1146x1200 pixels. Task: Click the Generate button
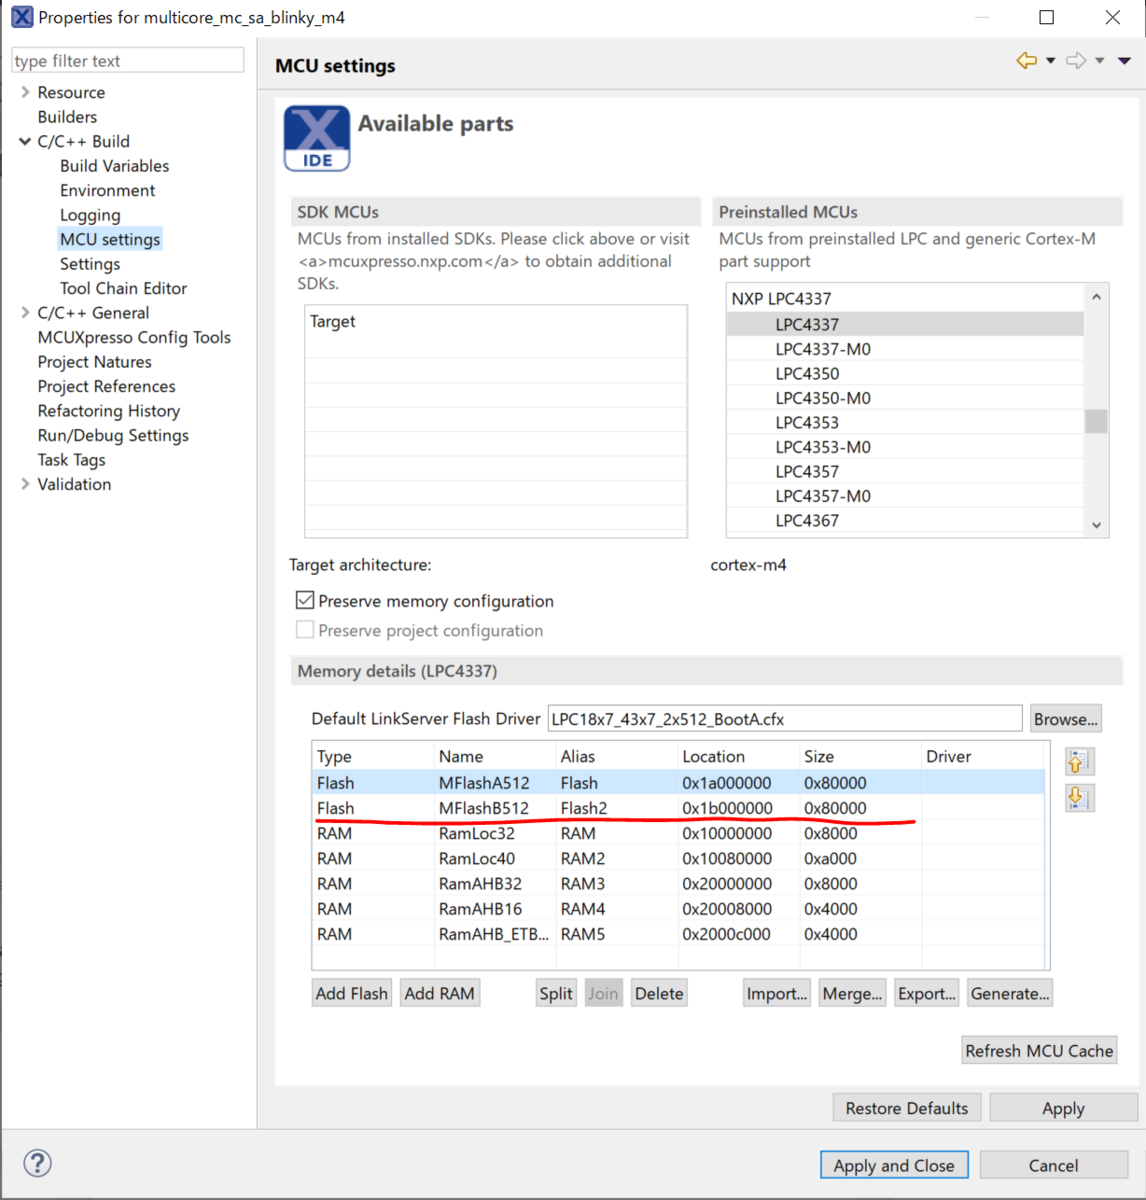[x=1010, y=993]
